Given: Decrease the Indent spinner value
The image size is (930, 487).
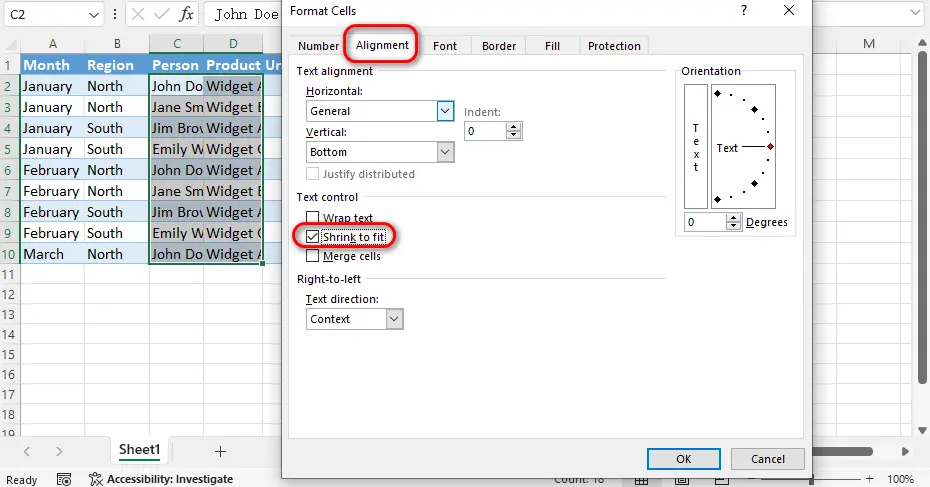Looking at the screenshot, I should click(x=514, y=135).
